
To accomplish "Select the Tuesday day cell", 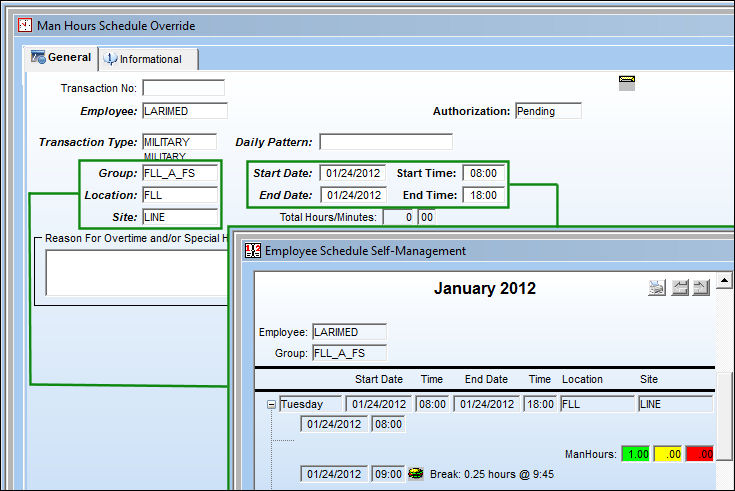I will coord(310,404).
